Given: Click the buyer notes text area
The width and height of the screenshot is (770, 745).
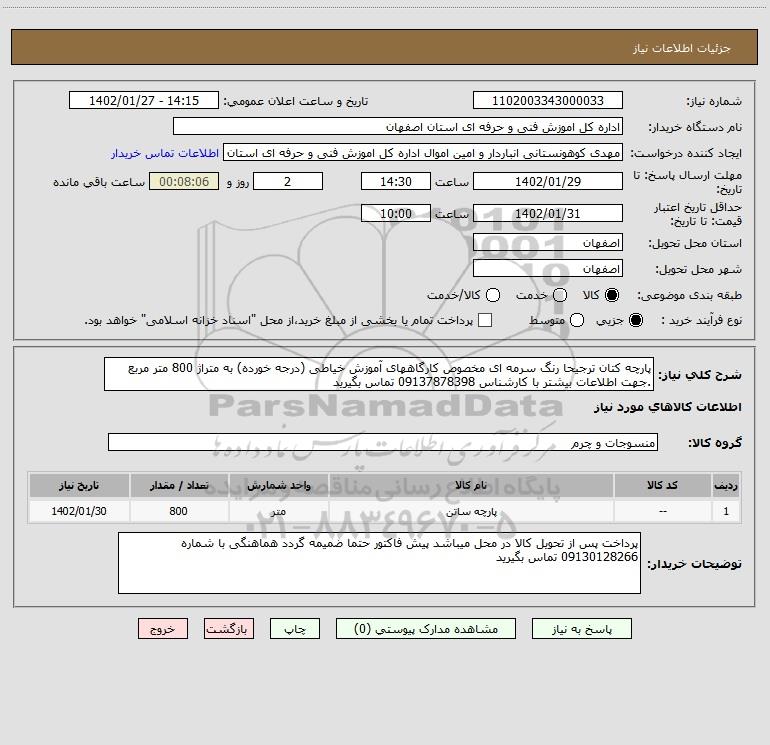Looking at the screenshot, I should point(379,563).
